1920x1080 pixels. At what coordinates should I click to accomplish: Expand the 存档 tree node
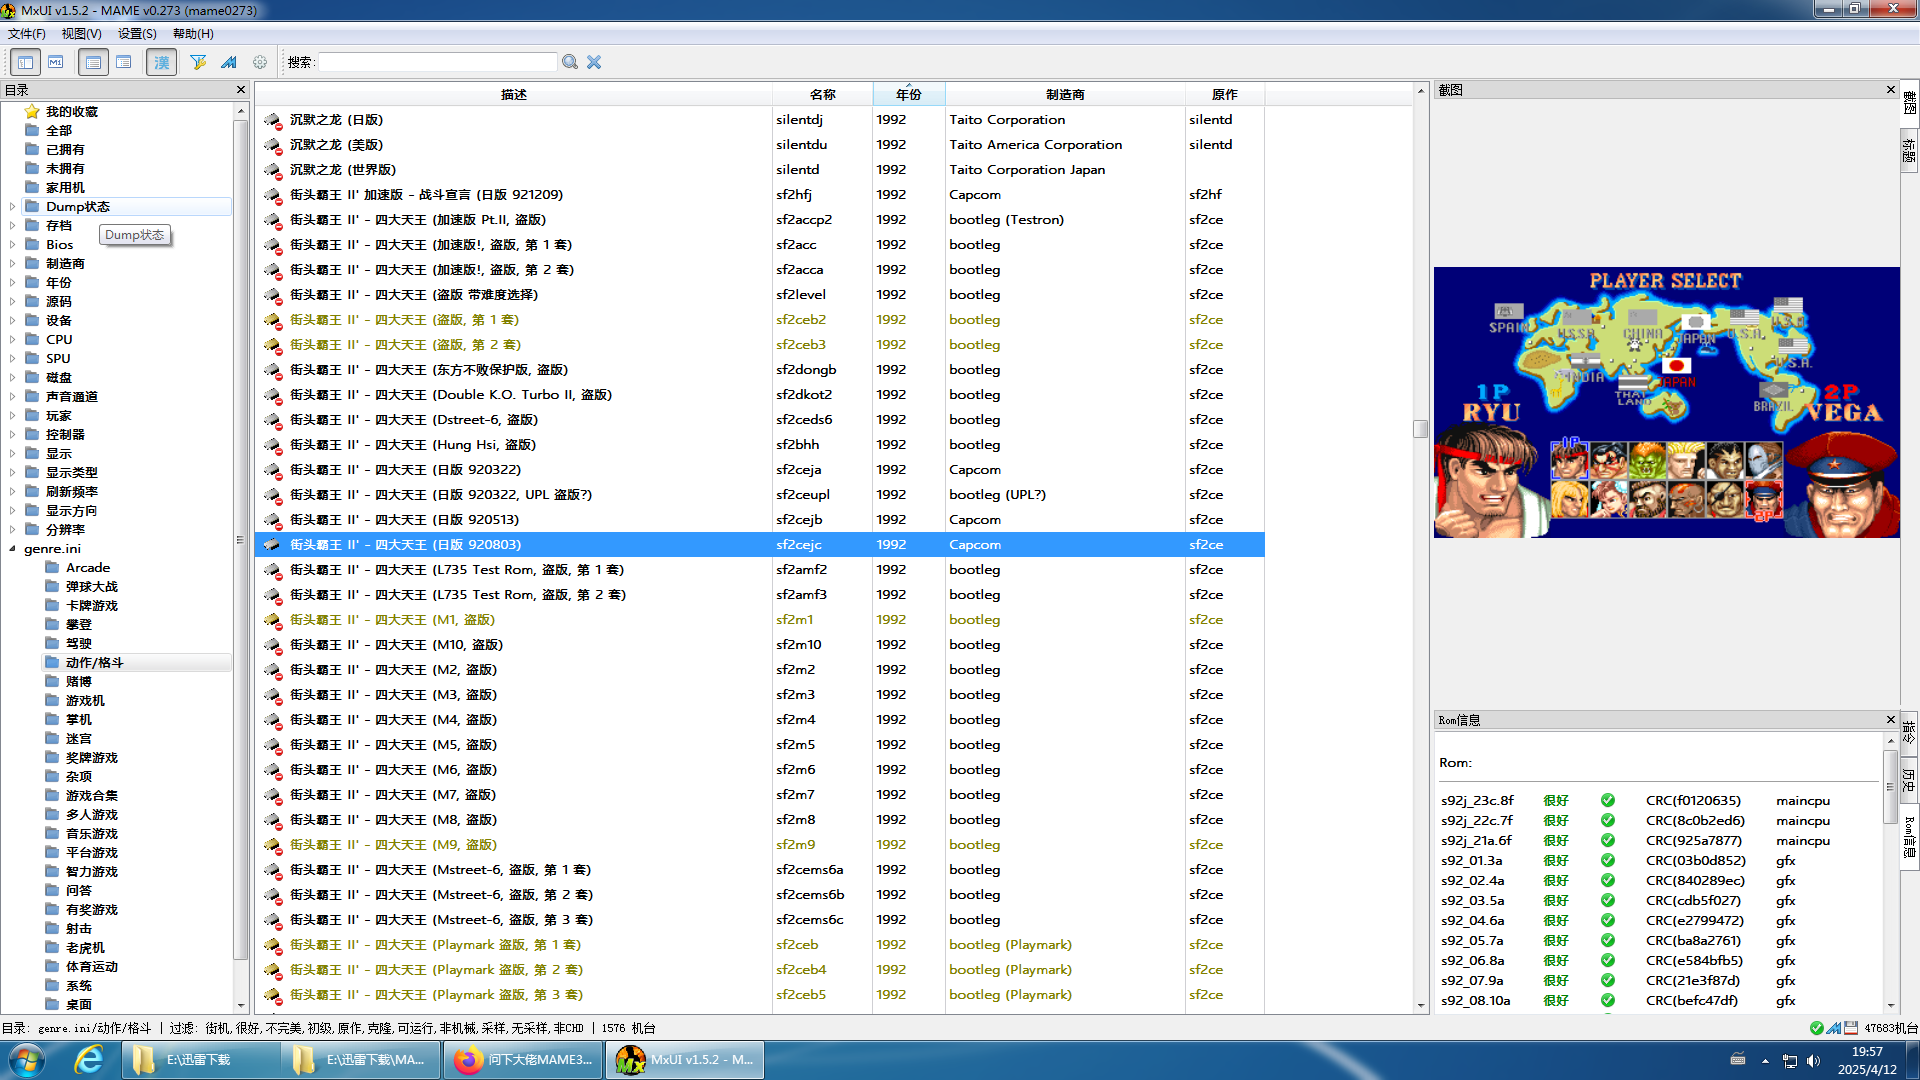tap(12, 226)
